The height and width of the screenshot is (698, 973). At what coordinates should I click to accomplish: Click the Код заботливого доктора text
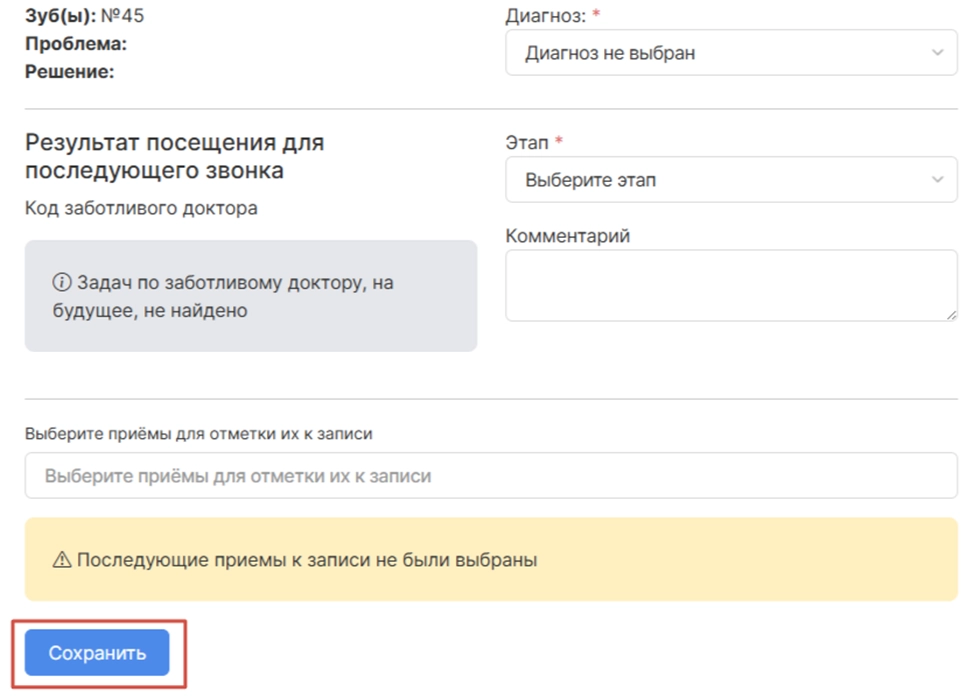pyautogui.click(x=141, y=208)
